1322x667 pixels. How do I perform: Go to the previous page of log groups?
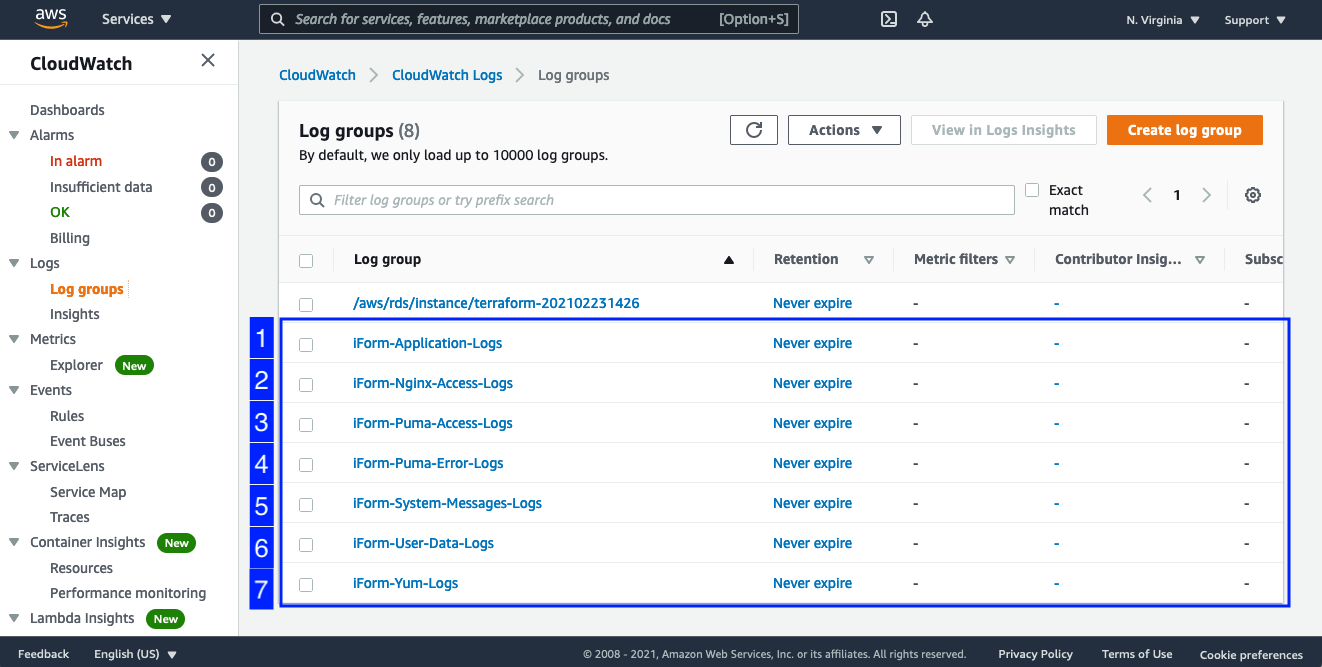pyautogui.click(x=1148, y=196)
